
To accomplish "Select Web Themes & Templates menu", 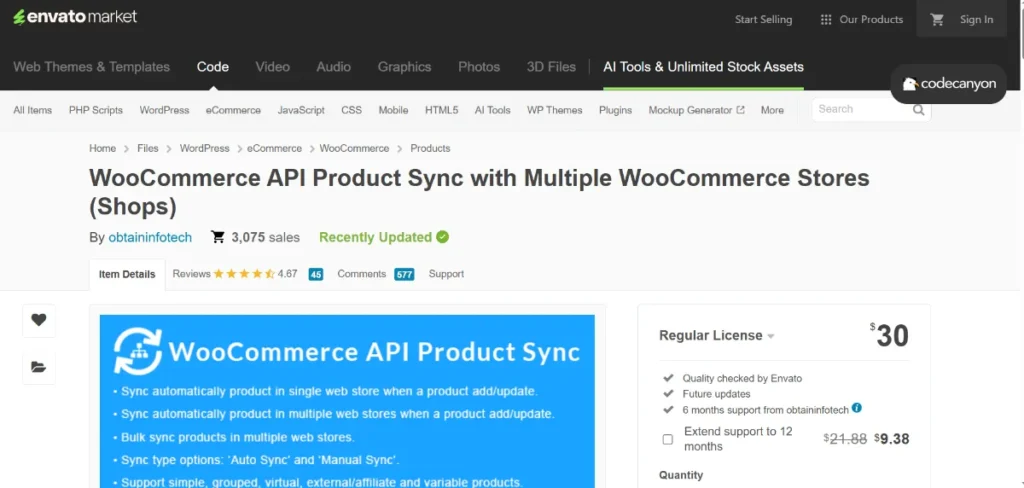I will pos(91,67).
